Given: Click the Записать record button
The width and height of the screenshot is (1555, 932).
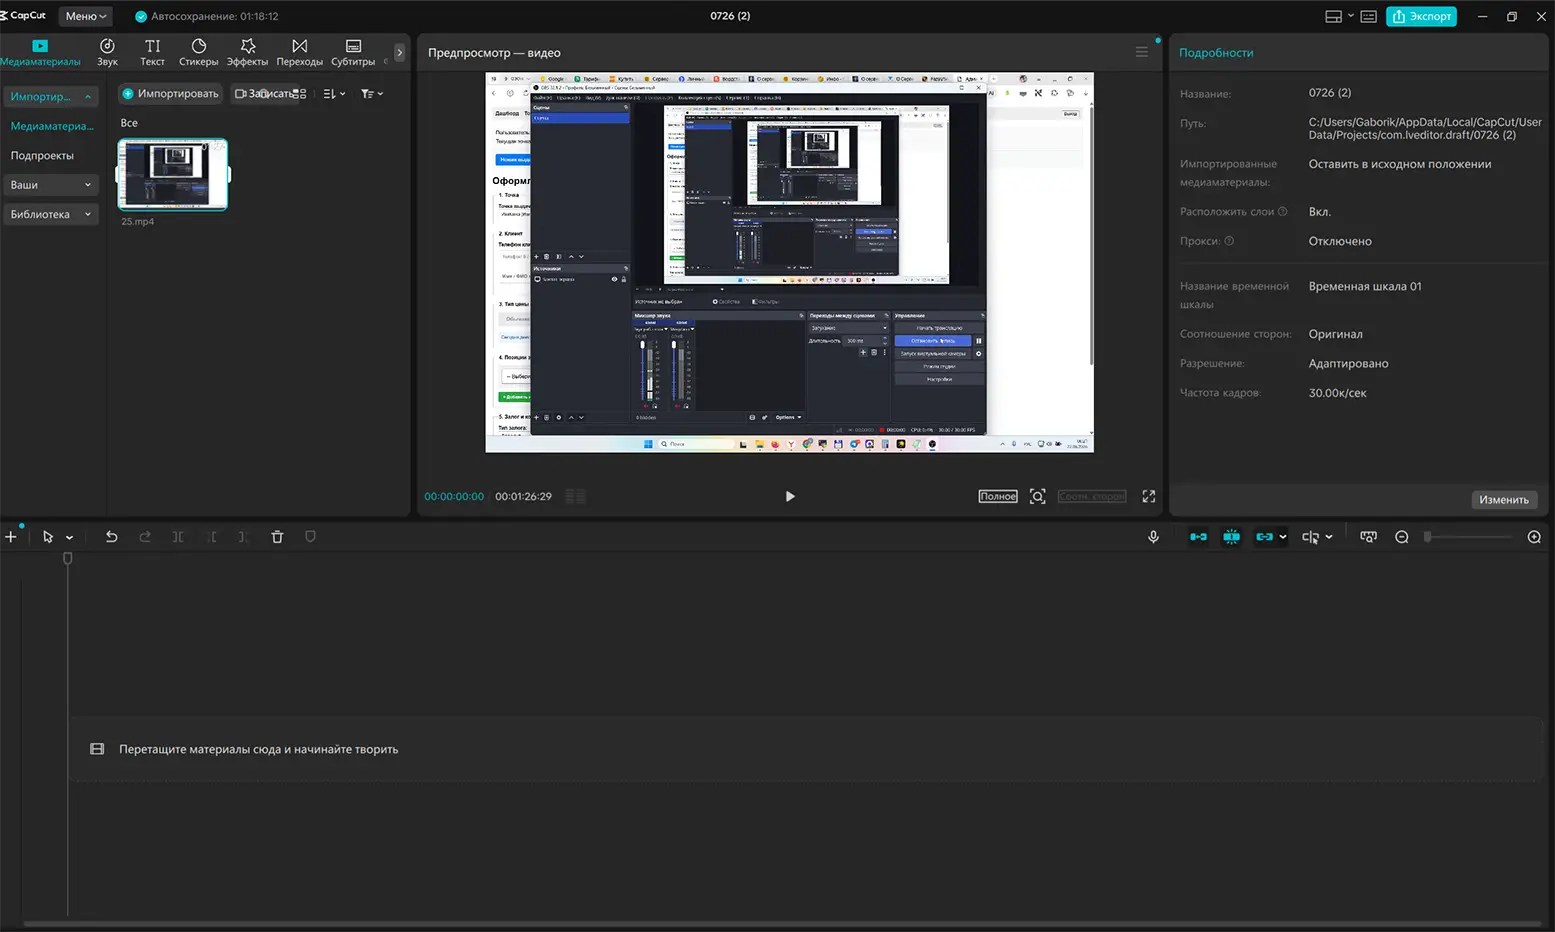Looking at the screenshot, I should [263, 94].
